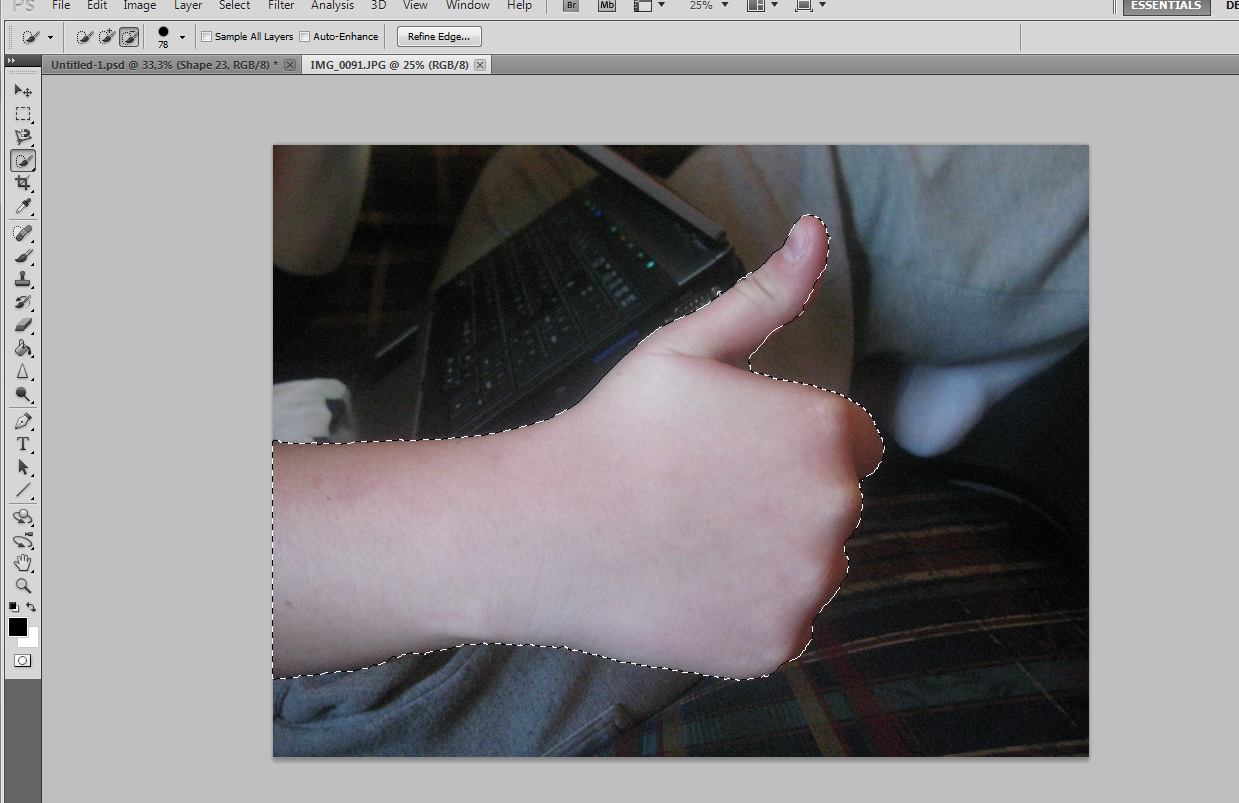The height and width of the screenshot is (803, 1239).
Task: Open the 3D menu
Action: click(x=378, y=5)
